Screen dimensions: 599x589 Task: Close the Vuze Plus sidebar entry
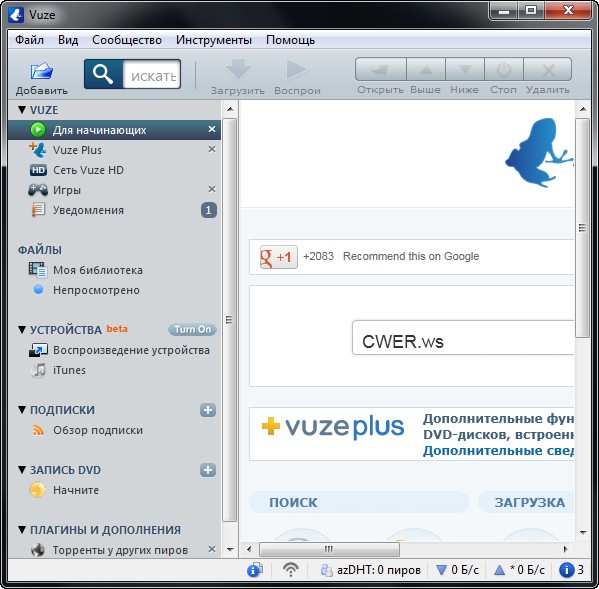(x=212, y=149)
